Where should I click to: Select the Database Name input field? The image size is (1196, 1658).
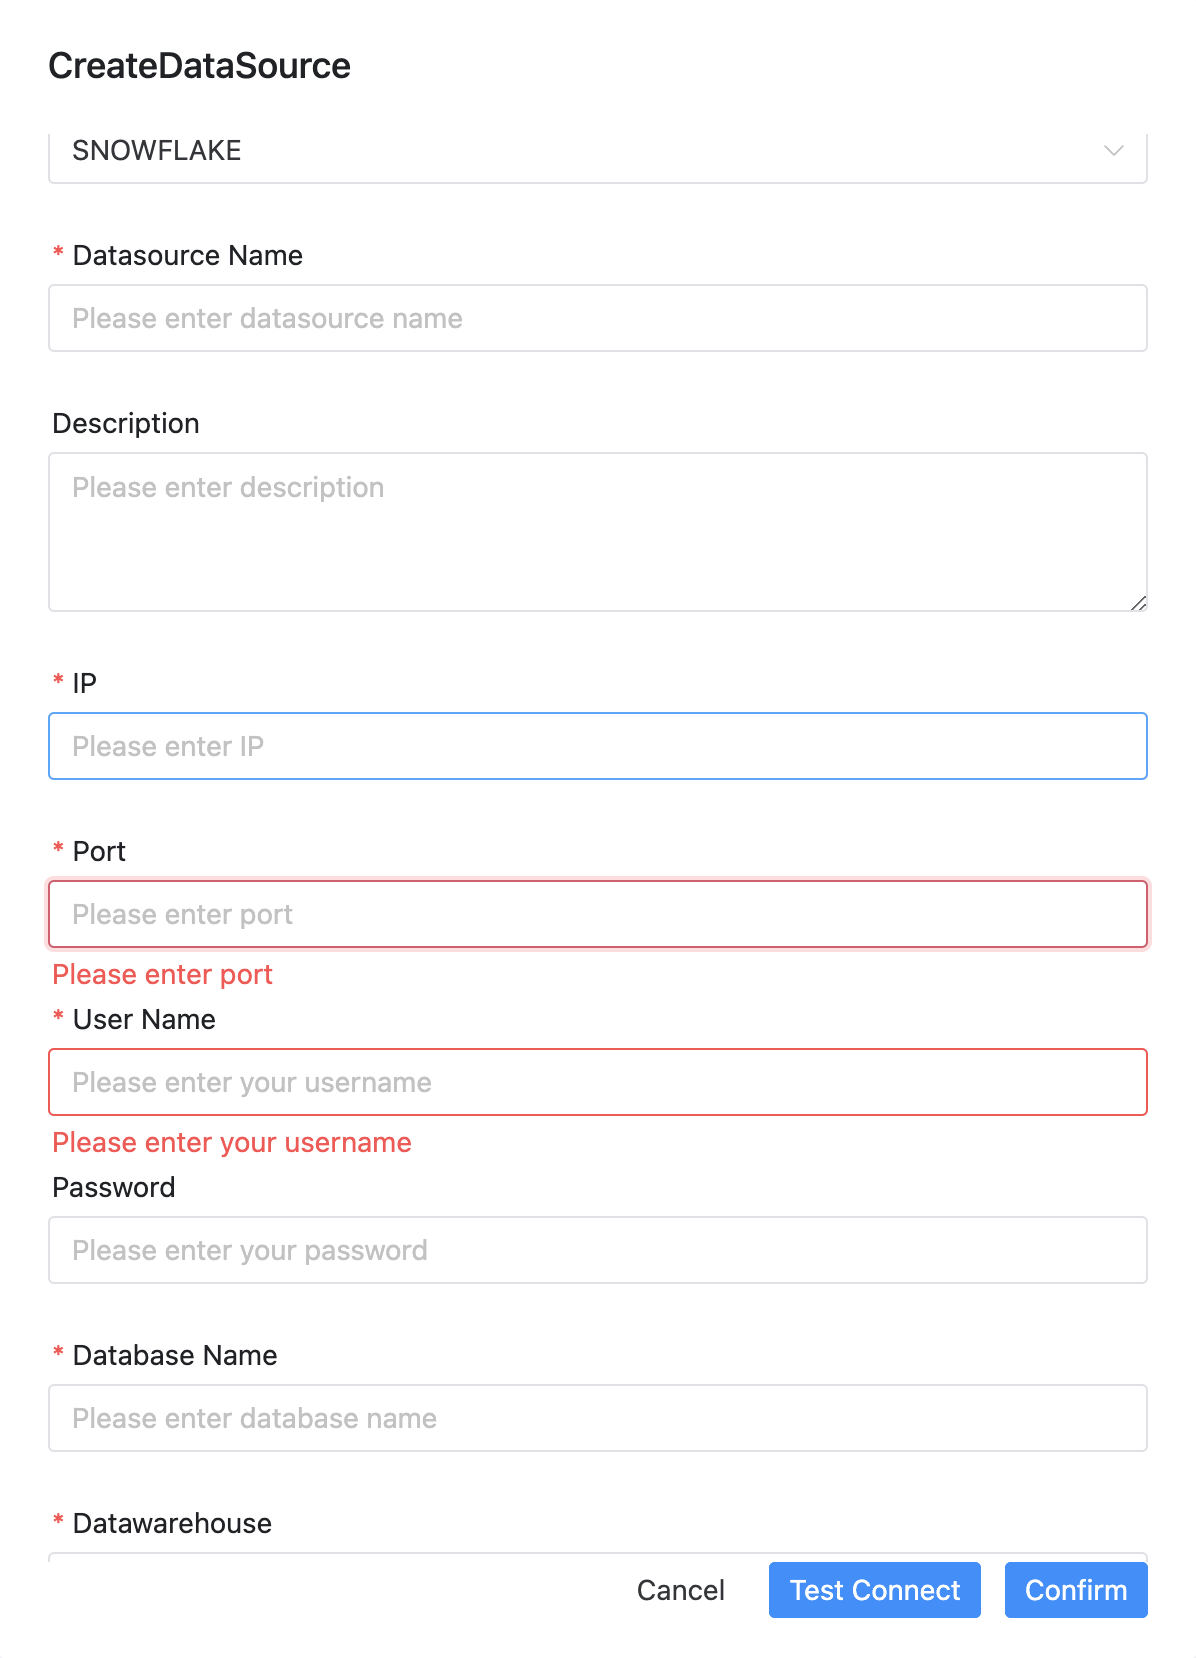pyautogui.click(x=597, y=1418)
